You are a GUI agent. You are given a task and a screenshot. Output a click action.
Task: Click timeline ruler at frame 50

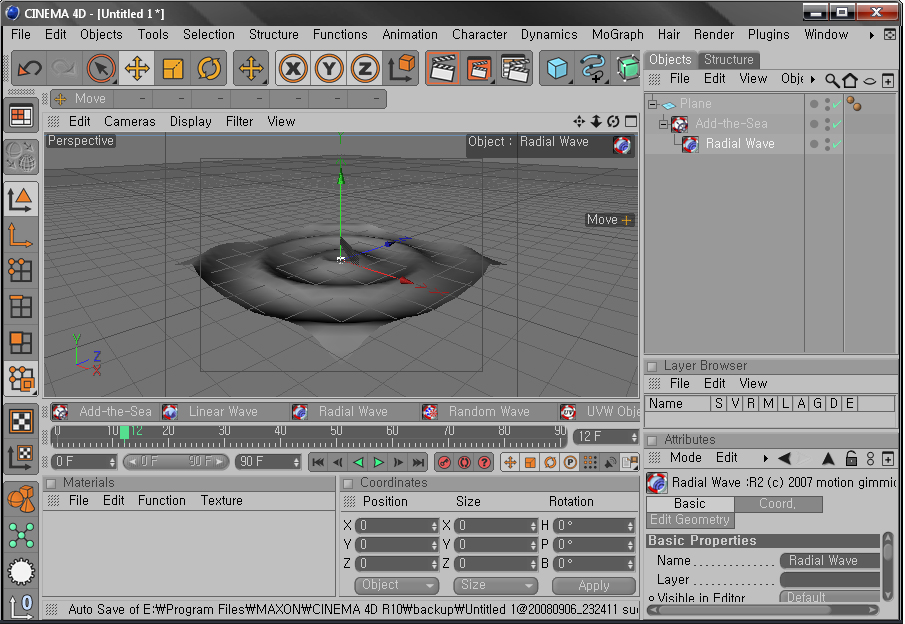[x=336, y=436]
